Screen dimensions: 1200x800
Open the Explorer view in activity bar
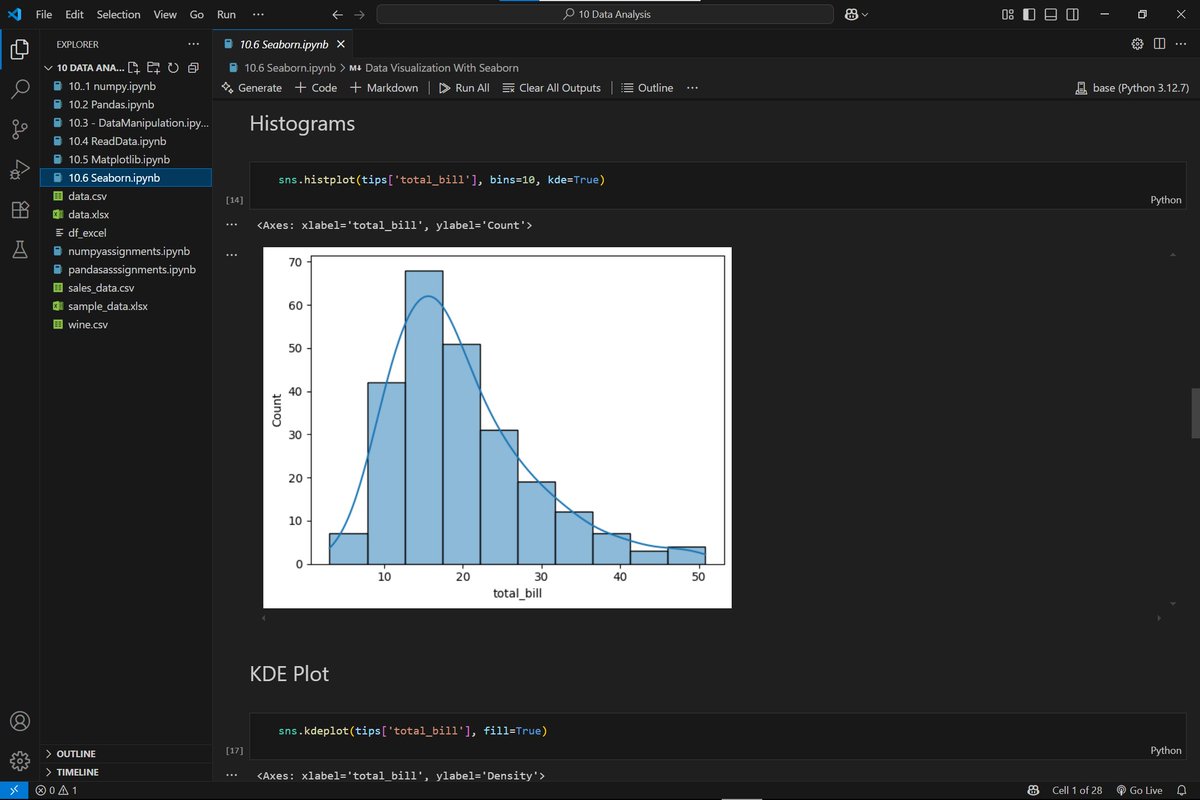coord(19,48)
